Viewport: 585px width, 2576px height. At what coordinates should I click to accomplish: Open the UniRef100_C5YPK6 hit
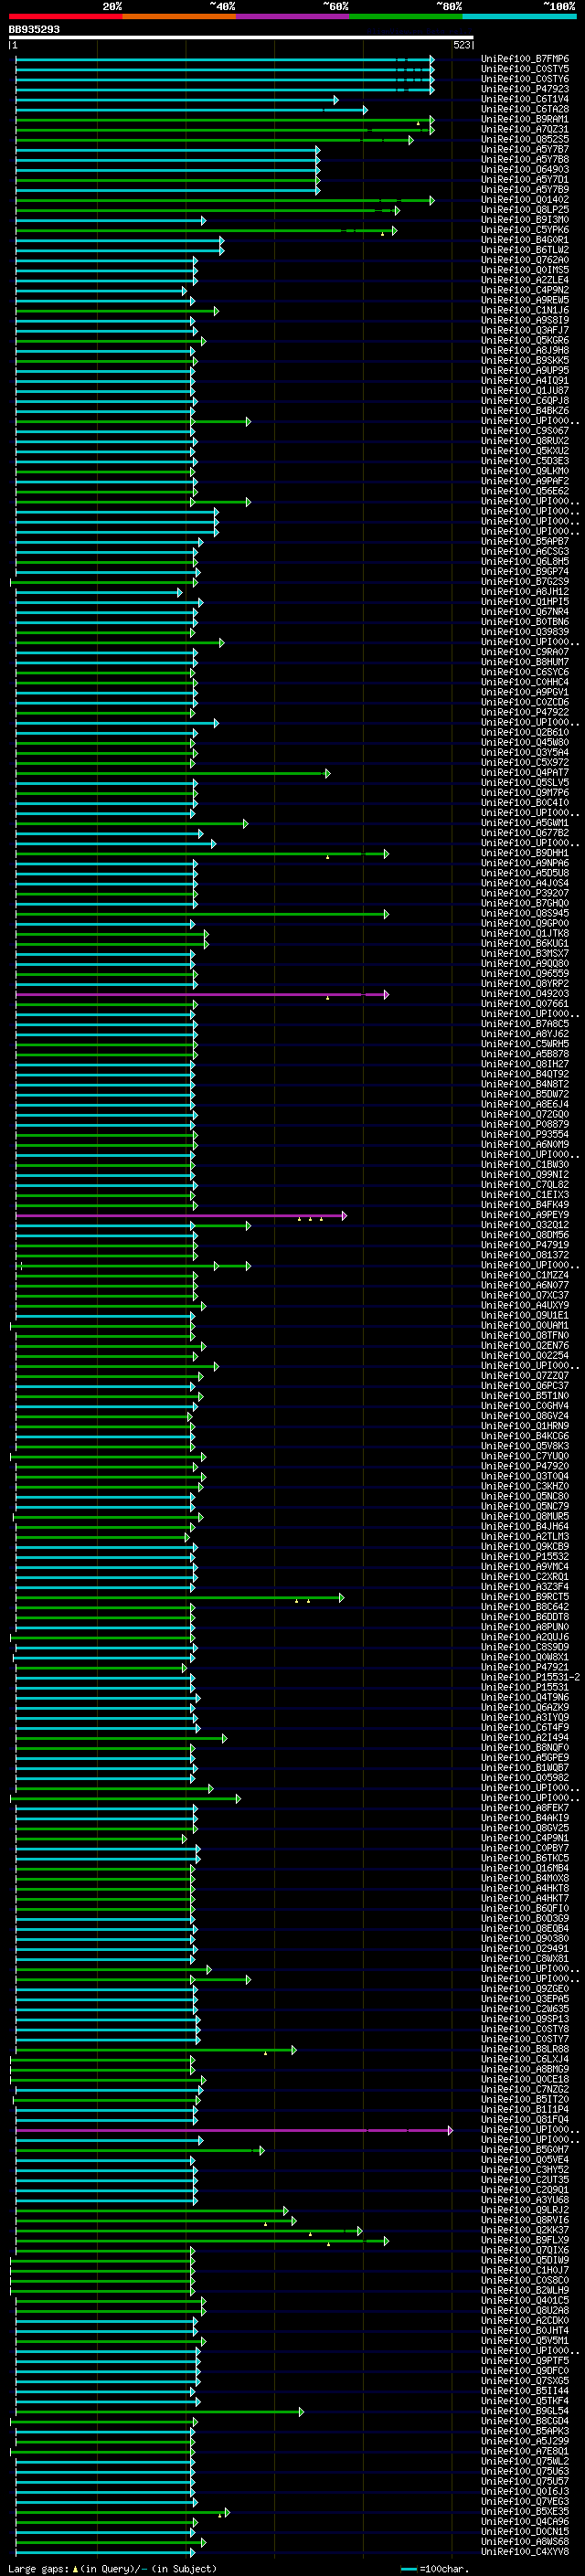(x=525, y=230)
